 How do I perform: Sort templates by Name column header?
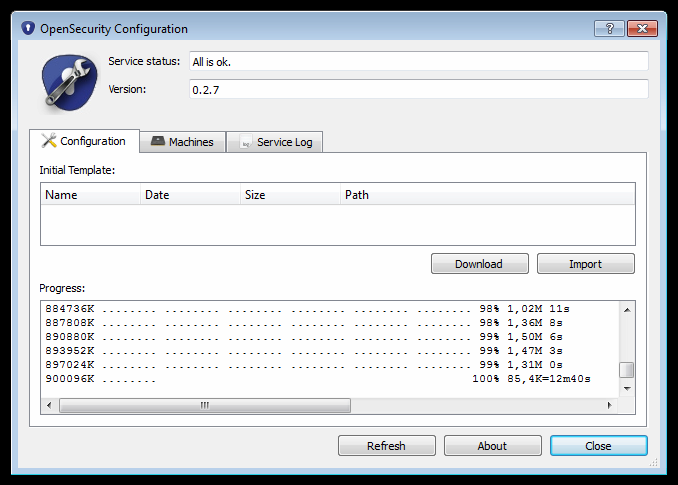point(90,195)
